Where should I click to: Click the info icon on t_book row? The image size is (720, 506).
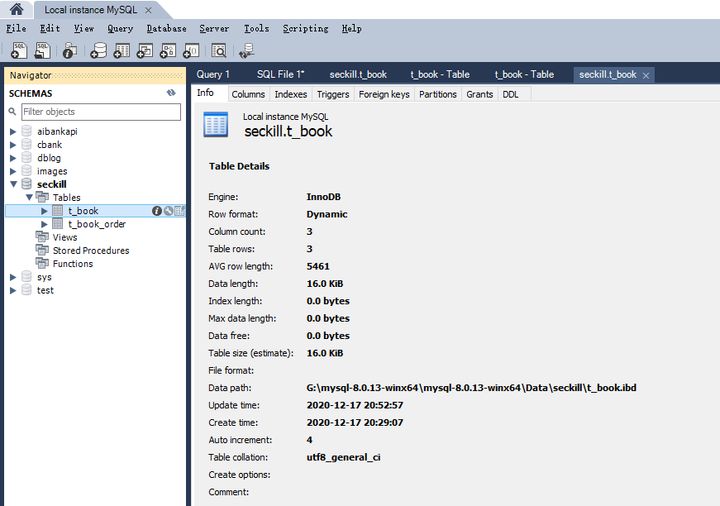pyautogui.click(x=157, y=211)
